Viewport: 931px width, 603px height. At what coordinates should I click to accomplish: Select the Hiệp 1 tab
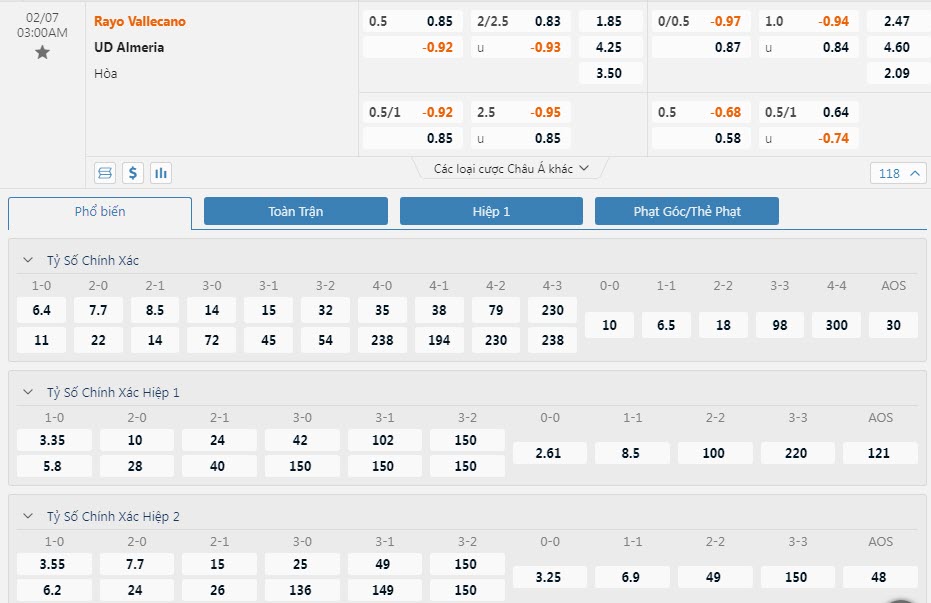coord(491,210)
